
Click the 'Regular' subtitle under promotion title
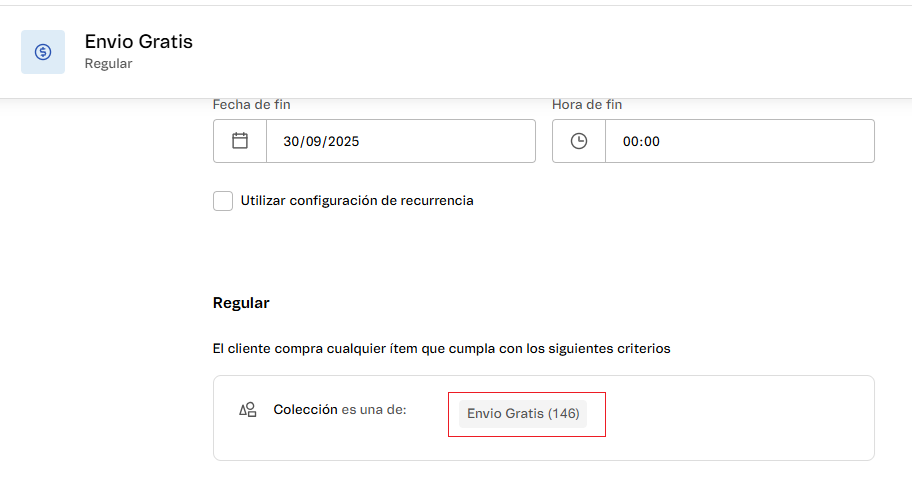tap(108, 64)
